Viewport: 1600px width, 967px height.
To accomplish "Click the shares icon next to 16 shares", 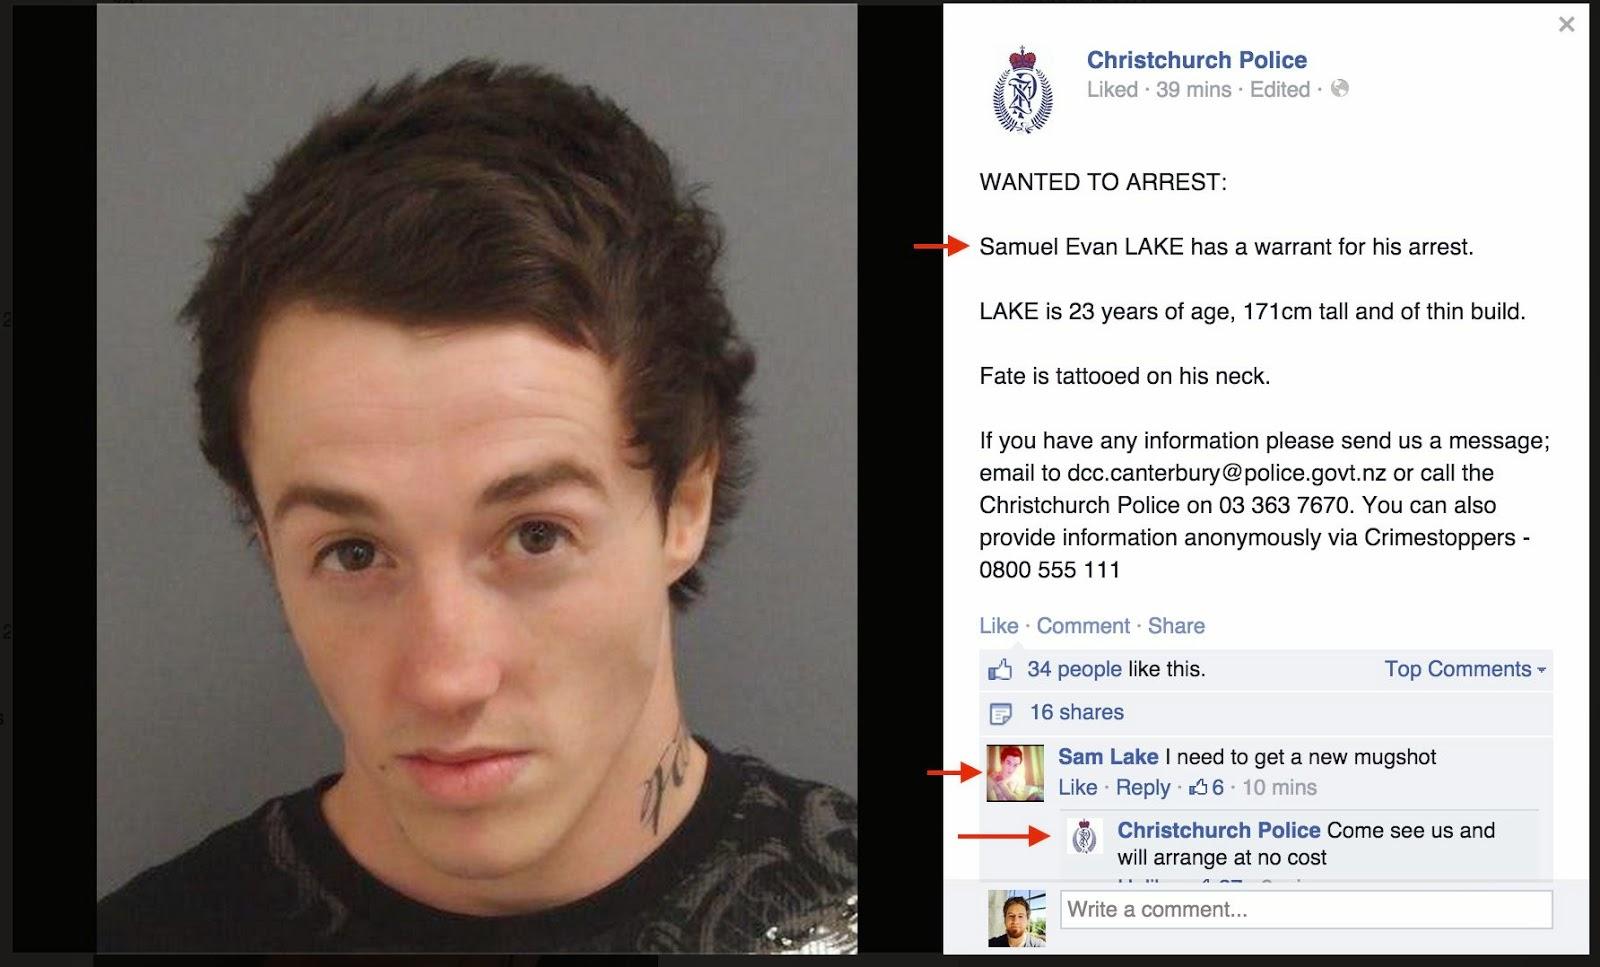I will (1000, 714).
